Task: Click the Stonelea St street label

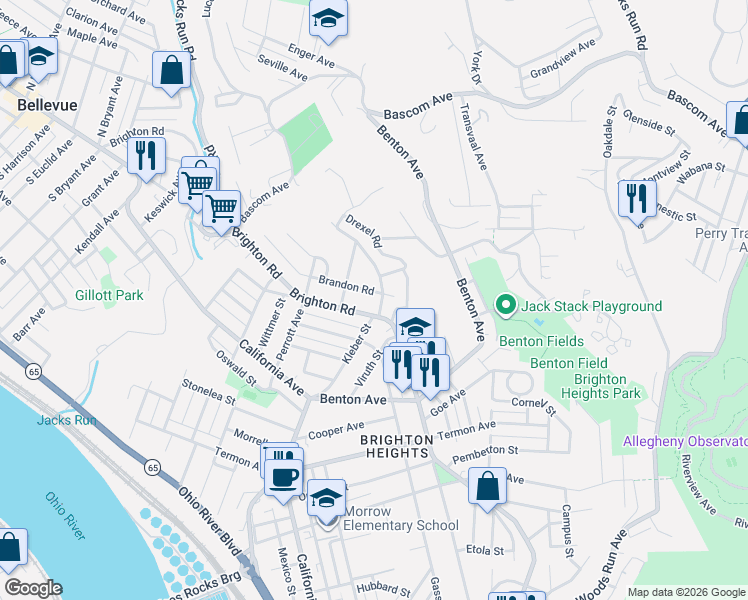Action: tap(208, 393)
